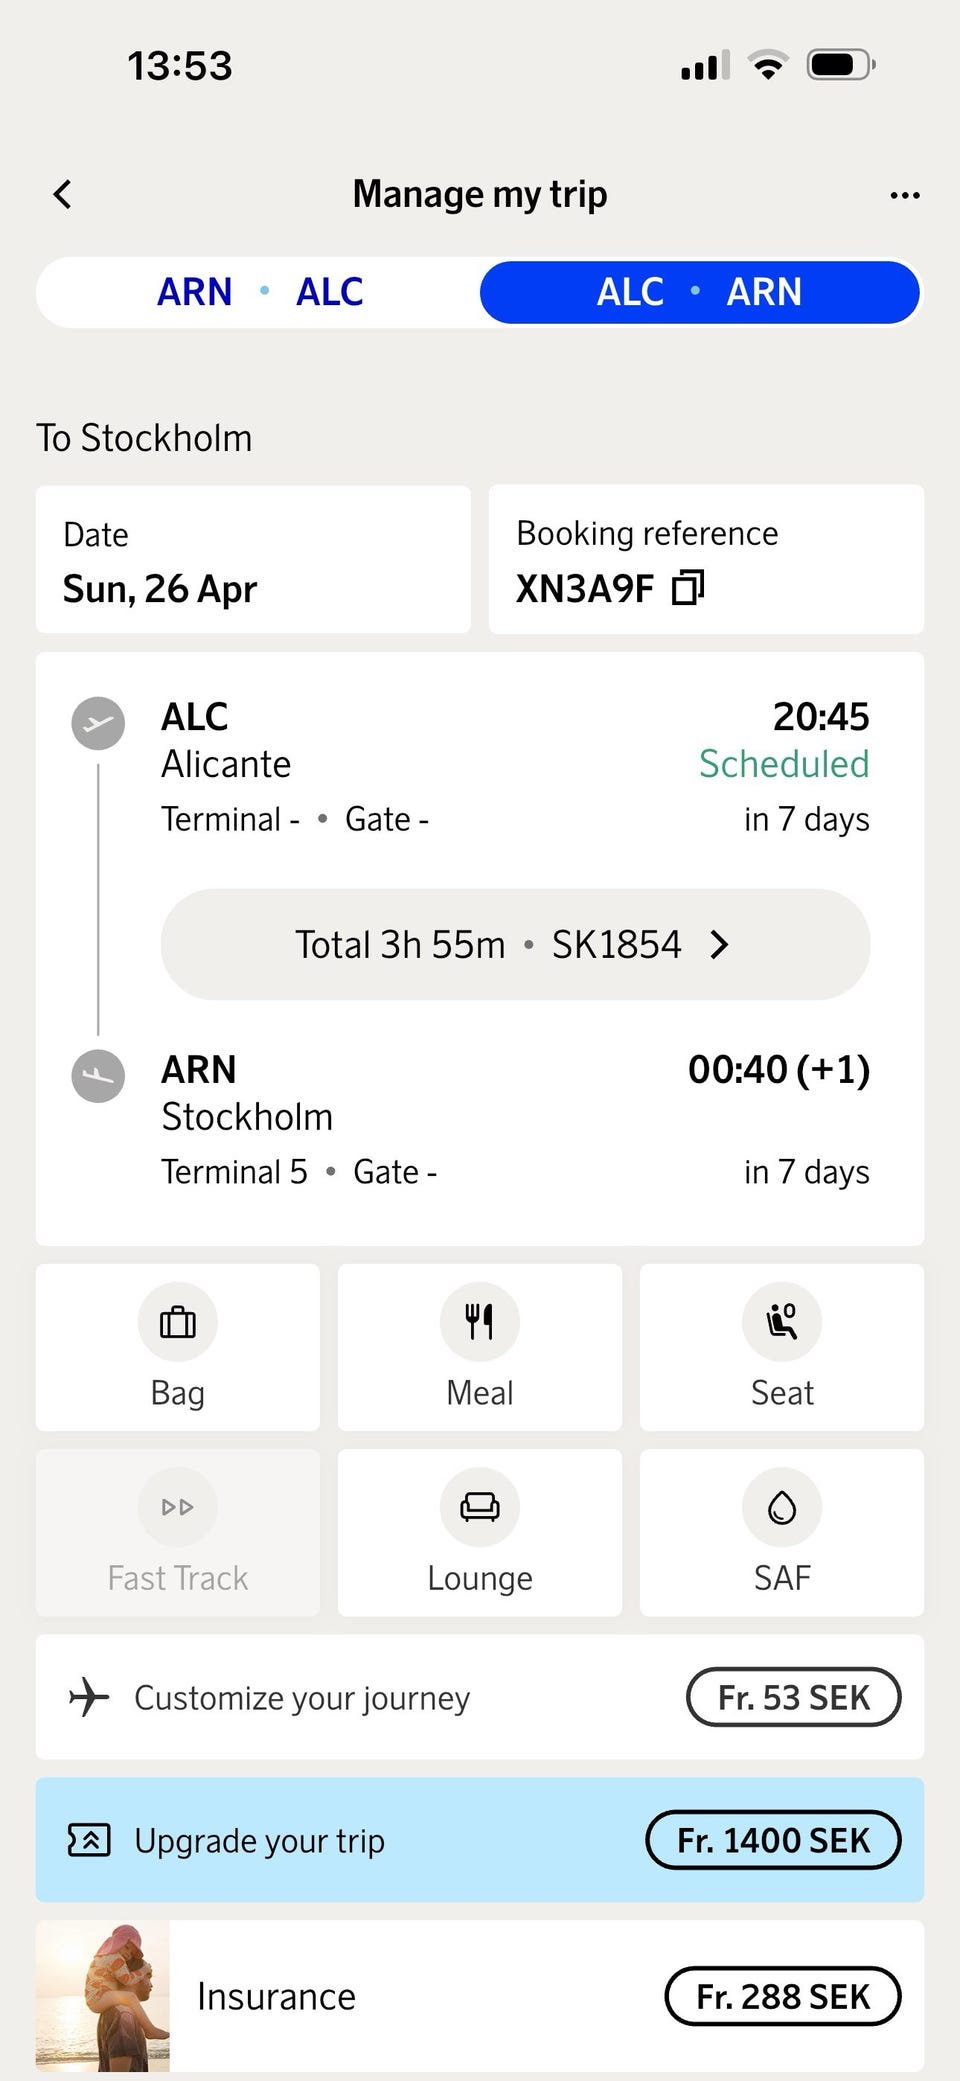The image size is (960, 2081).
Task: Switch to the ARN to ALC tab
Action: pos(260,292)
